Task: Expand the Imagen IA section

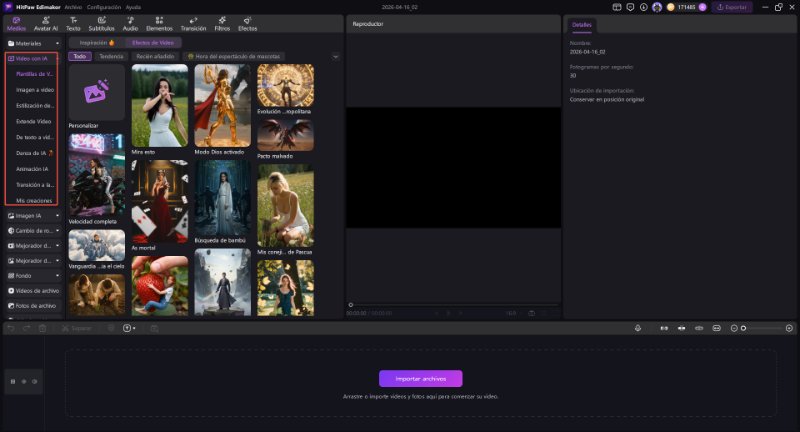Action: click(x=34, y=216)
